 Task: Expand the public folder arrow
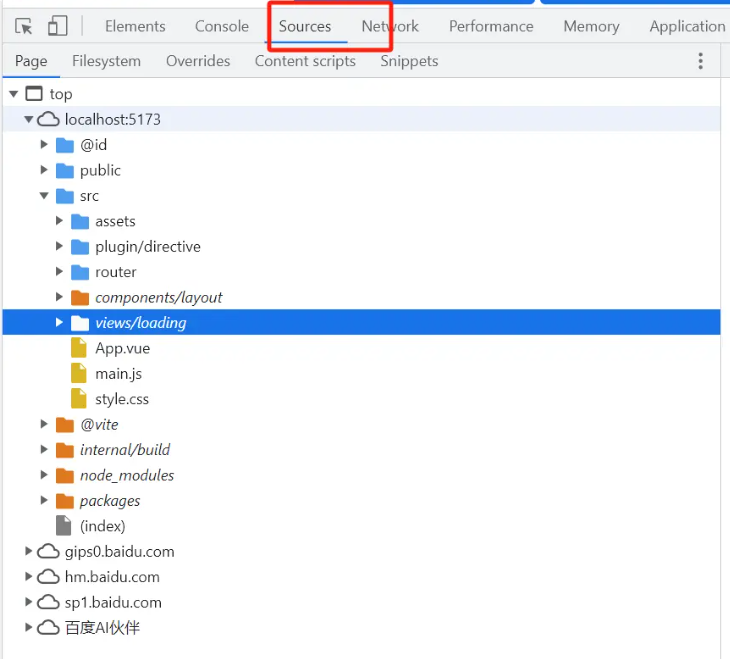[x=44, y=170]
